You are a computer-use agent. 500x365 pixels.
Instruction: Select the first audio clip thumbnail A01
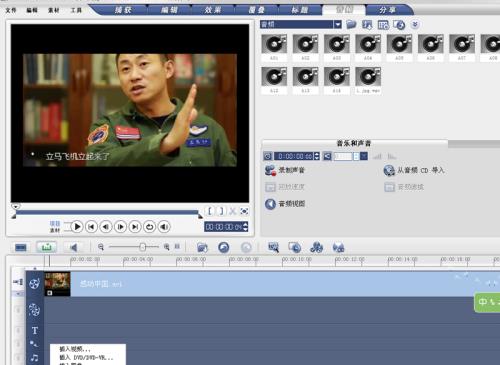274,47
